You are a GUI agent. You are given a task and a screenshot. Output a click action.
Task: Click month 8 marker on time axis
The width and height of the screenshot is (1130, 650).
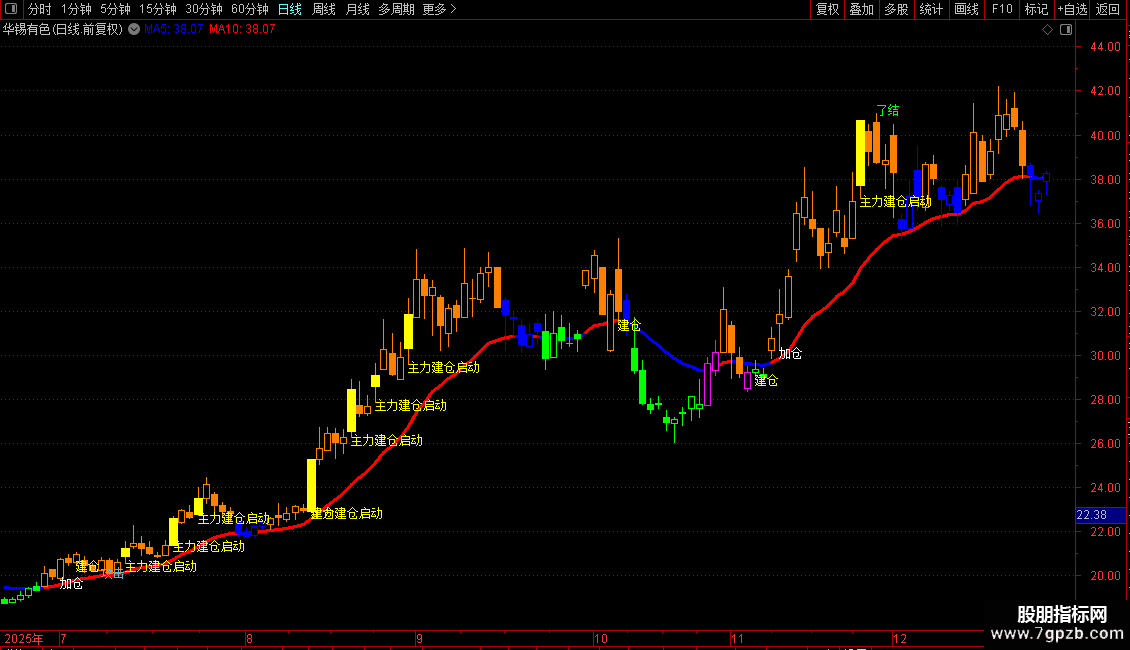coord(249,638)
